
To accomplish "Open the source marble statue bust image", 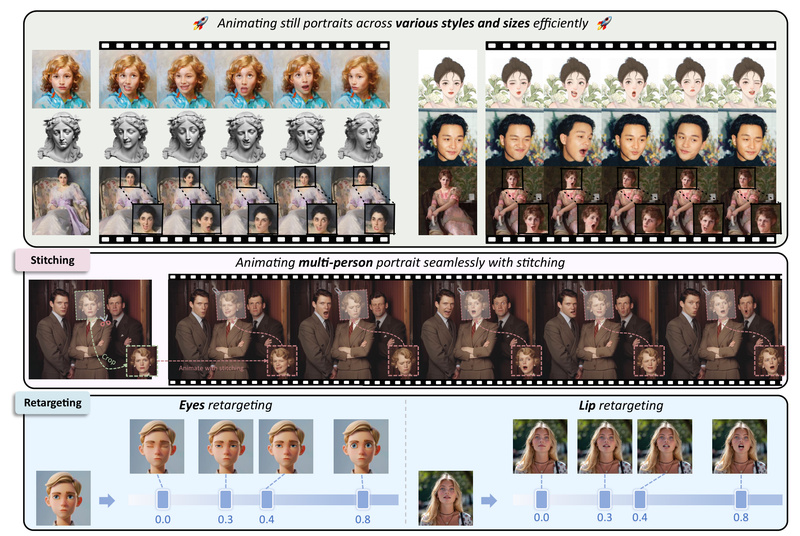I will pos(61,137).
